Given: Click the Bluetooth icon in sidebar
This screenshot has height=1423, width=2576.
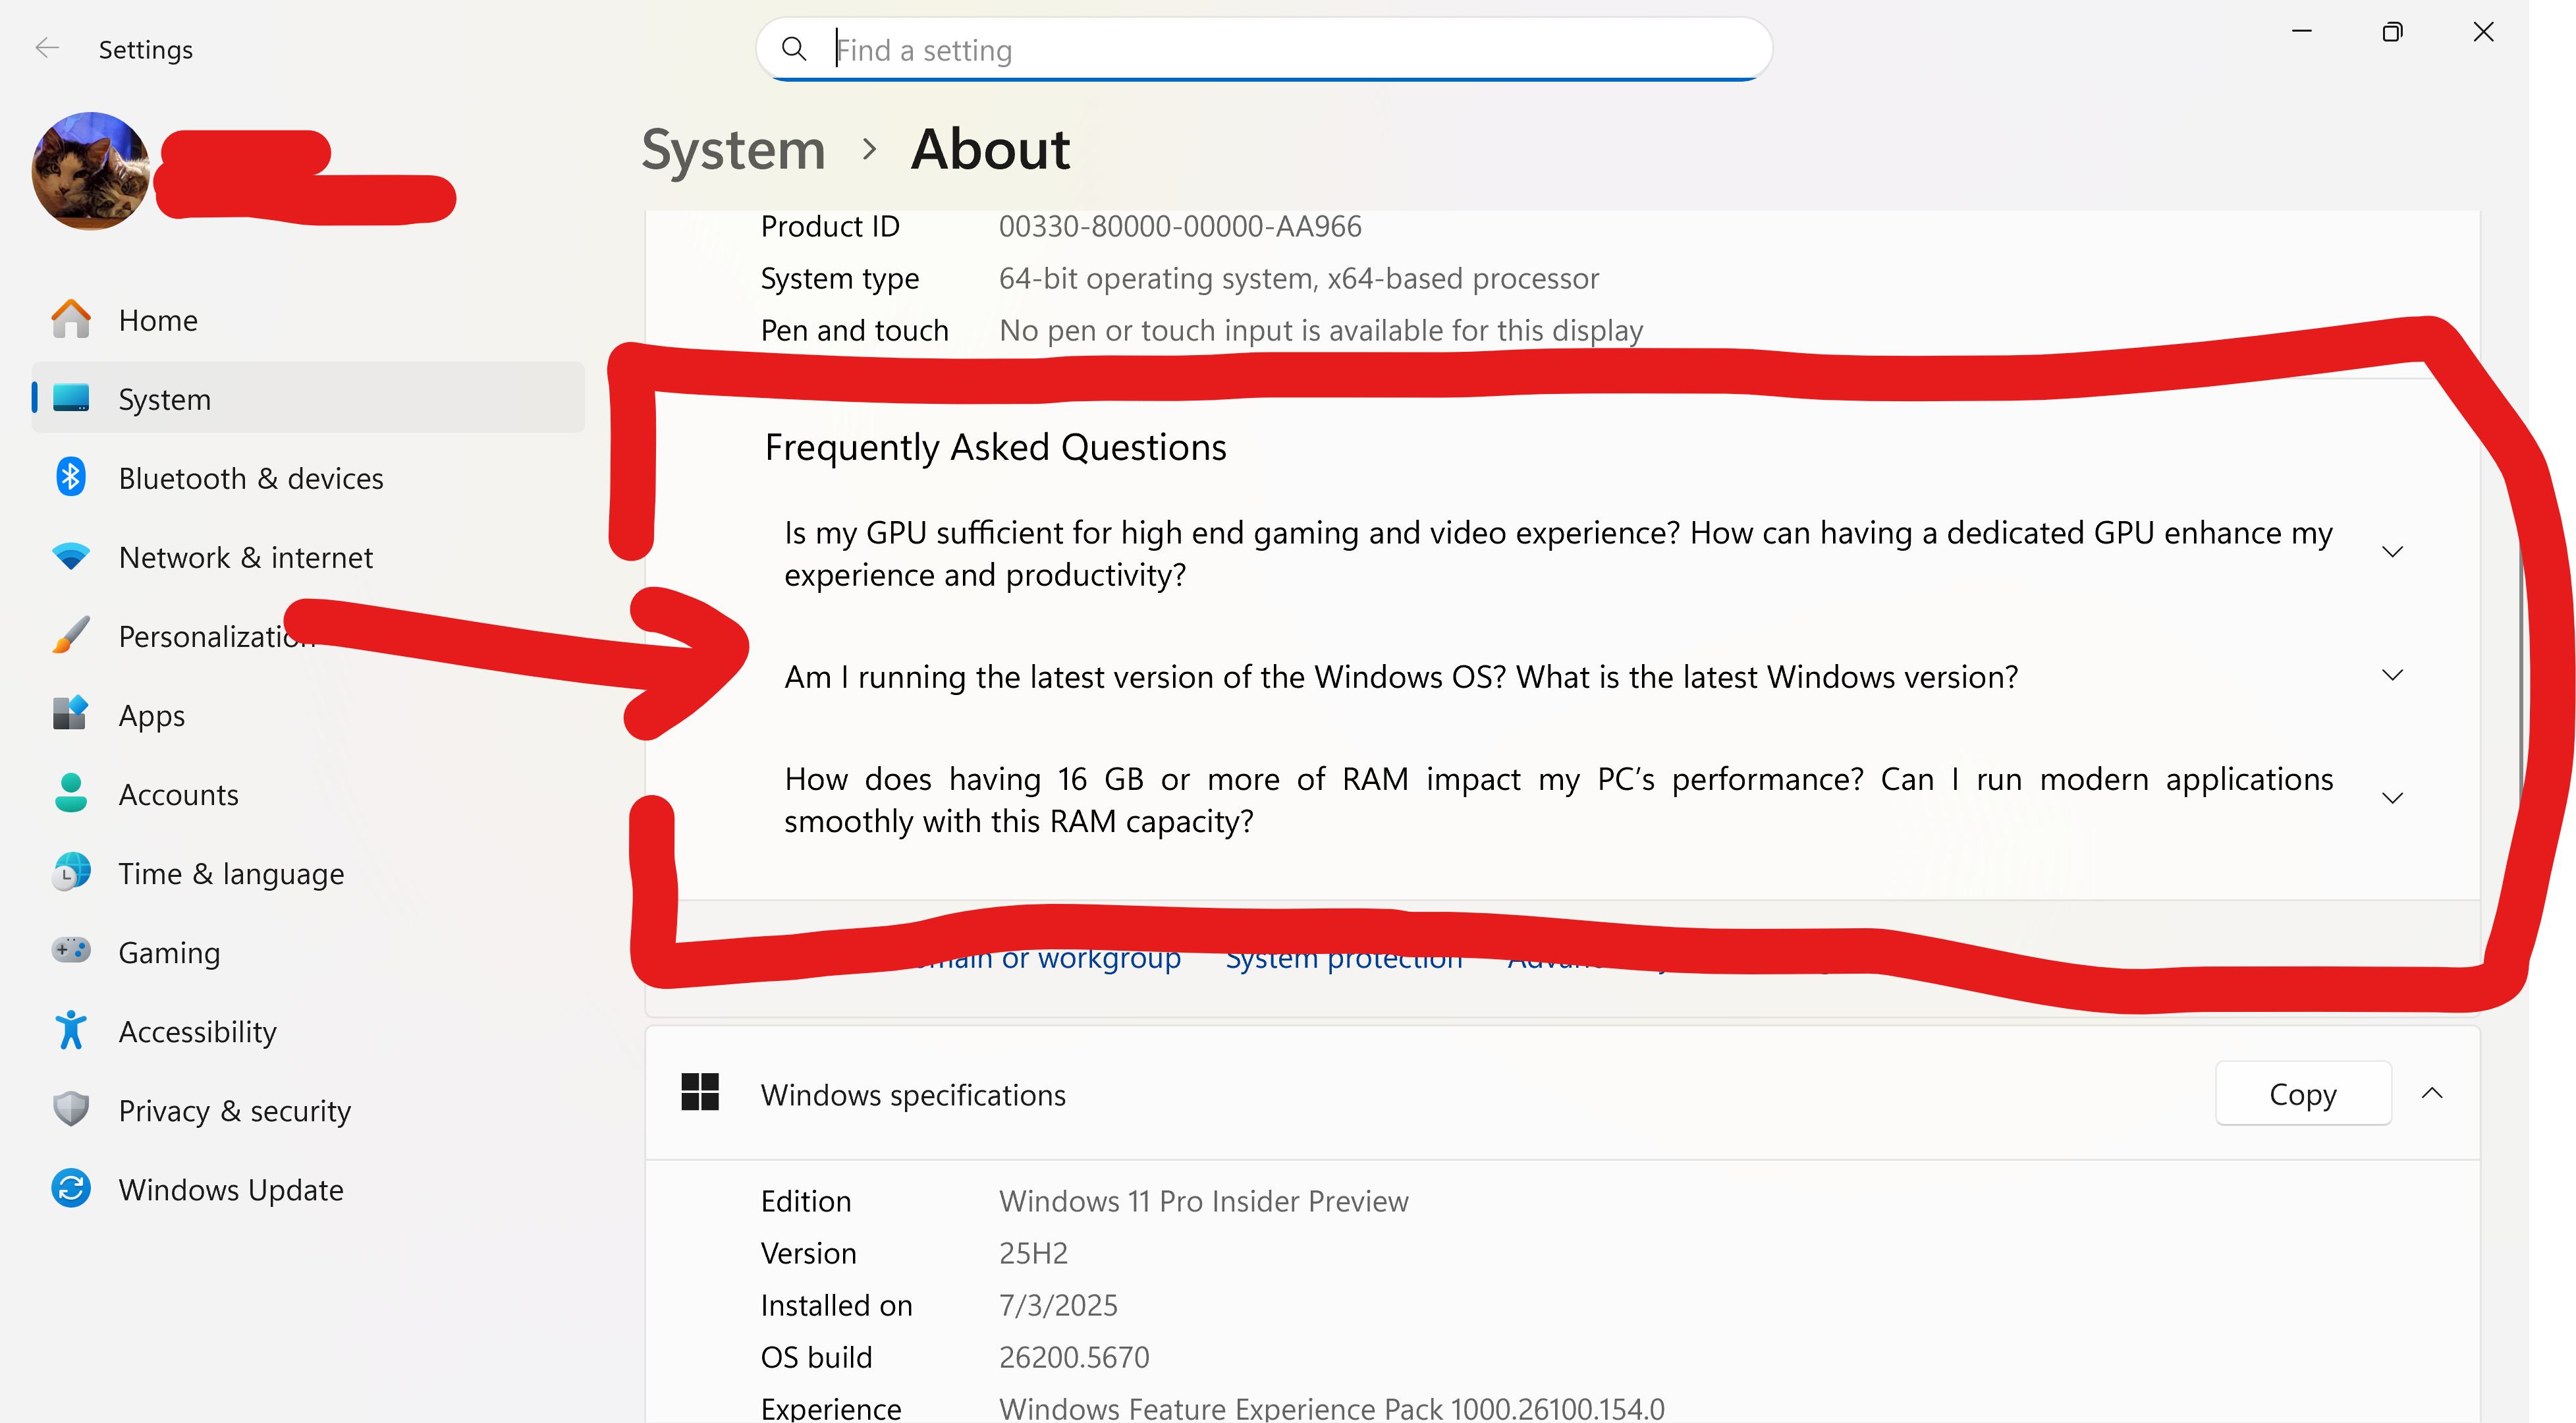Looking at the screenshot, I should 71,477.
